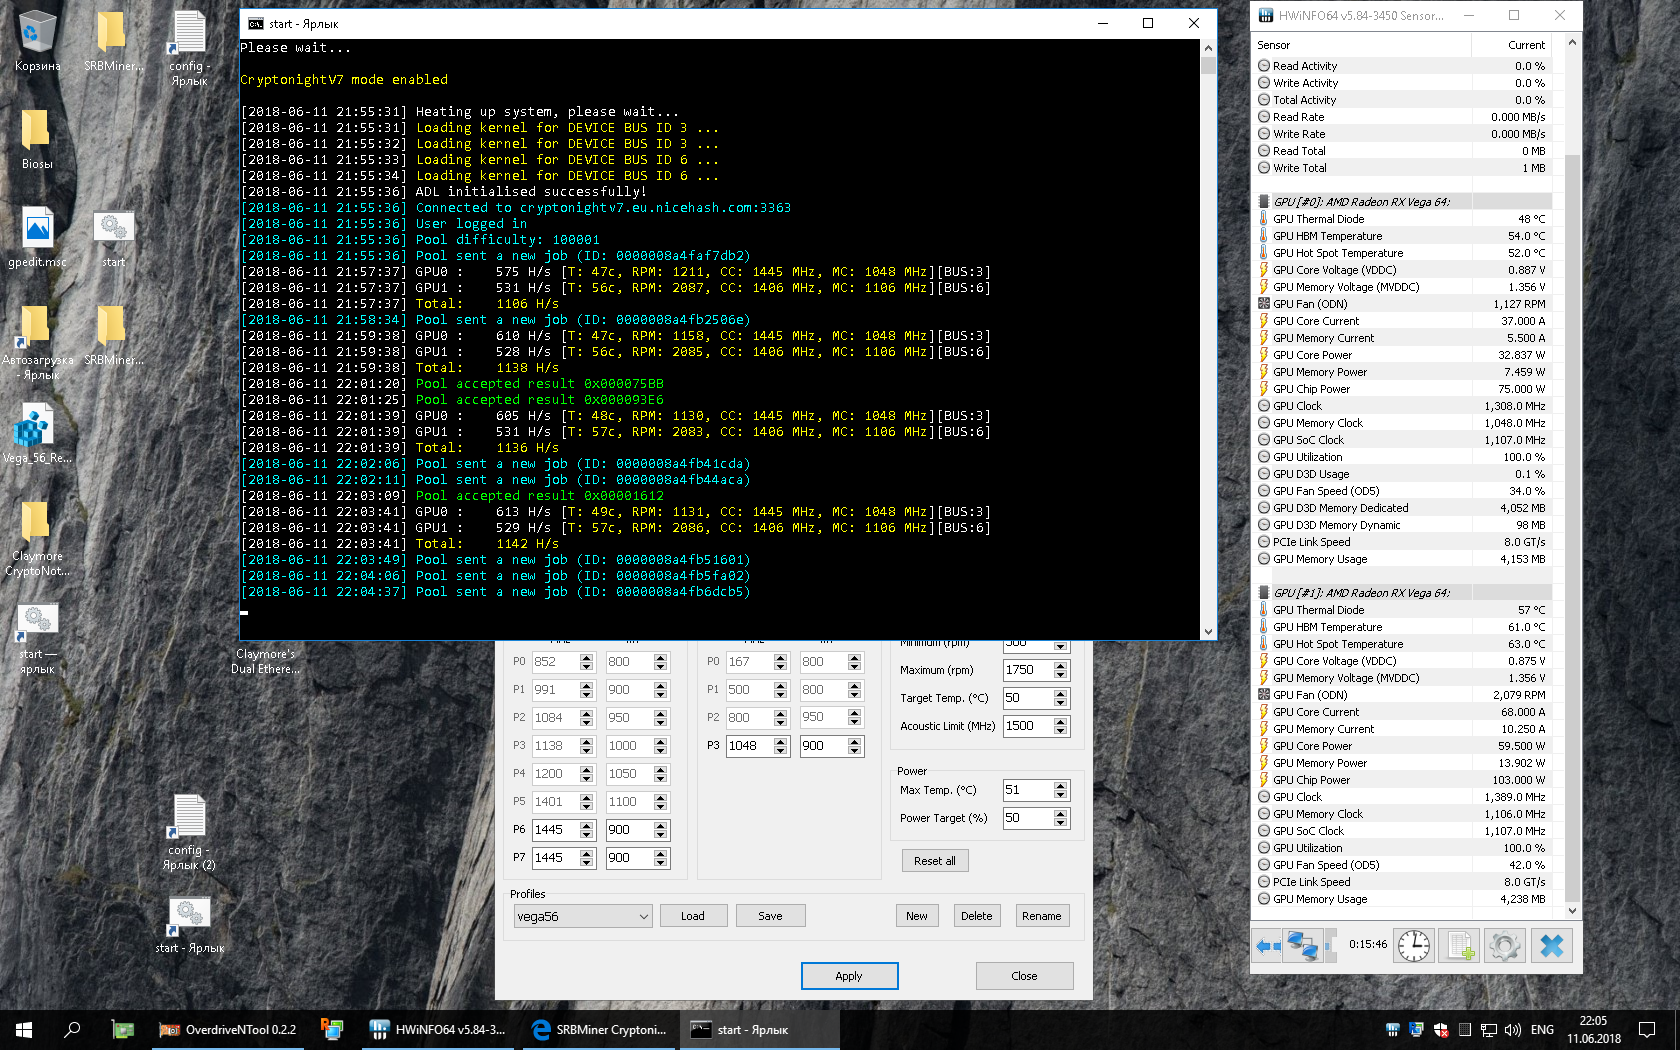Open notification action center icon
1680x1050 pixels.
(1646, 1029)
